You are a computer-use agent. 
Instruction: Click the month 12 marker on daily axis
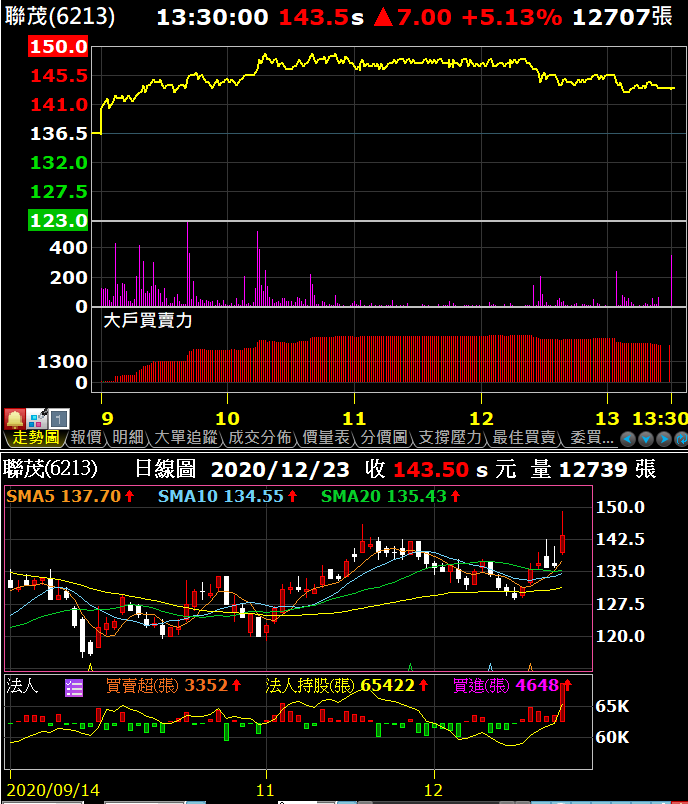[434, 790]
